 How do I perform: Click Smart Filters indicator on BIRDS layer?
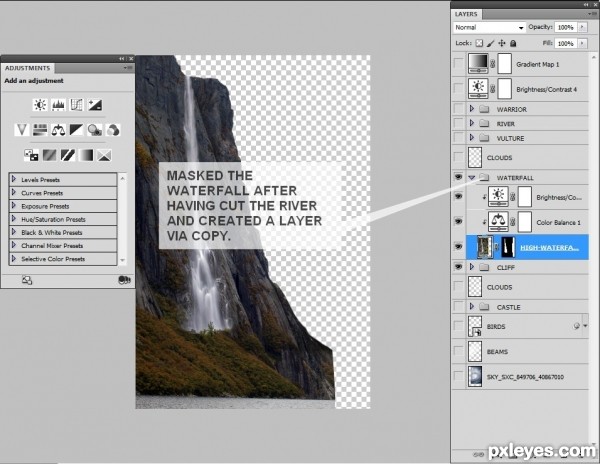point(576,326)
